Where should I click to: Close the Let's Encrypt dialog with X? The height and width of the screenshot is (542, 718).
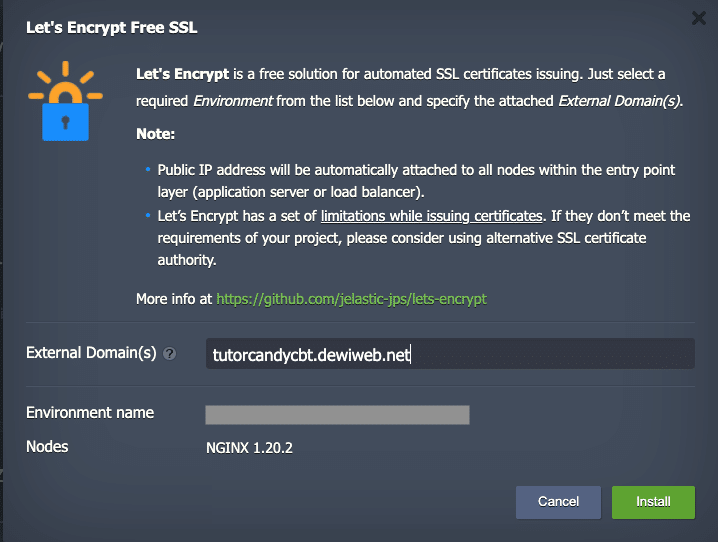tap(698, 18)
